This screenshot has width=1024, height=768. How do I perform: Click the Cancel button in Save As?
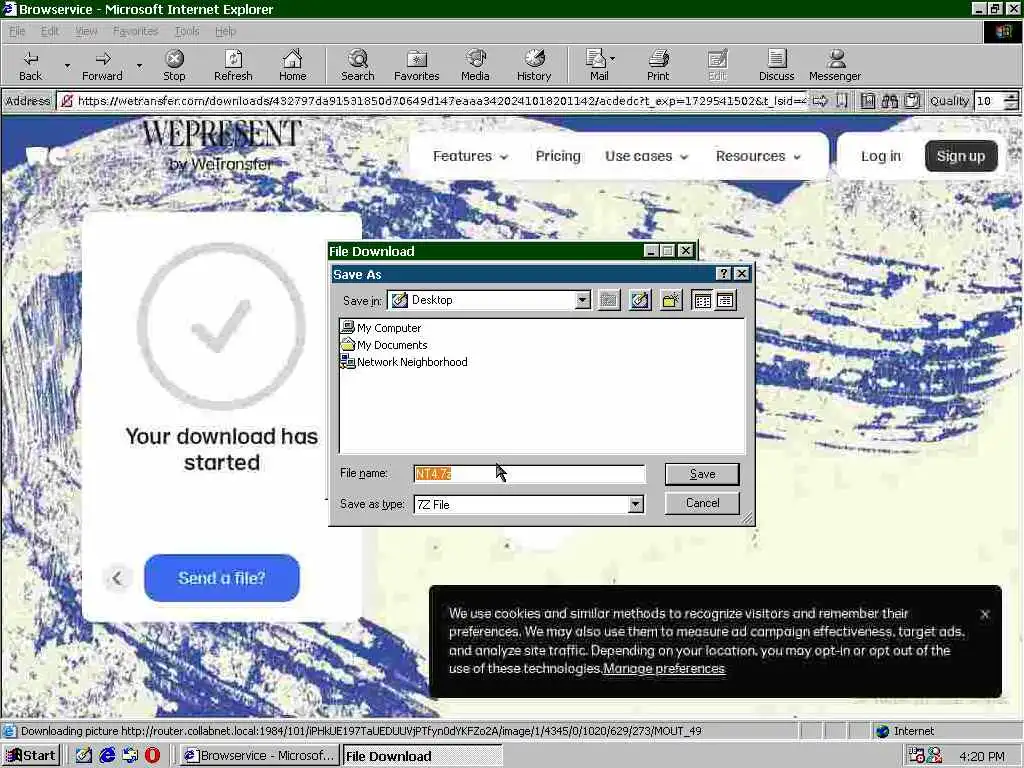[702, 503]
